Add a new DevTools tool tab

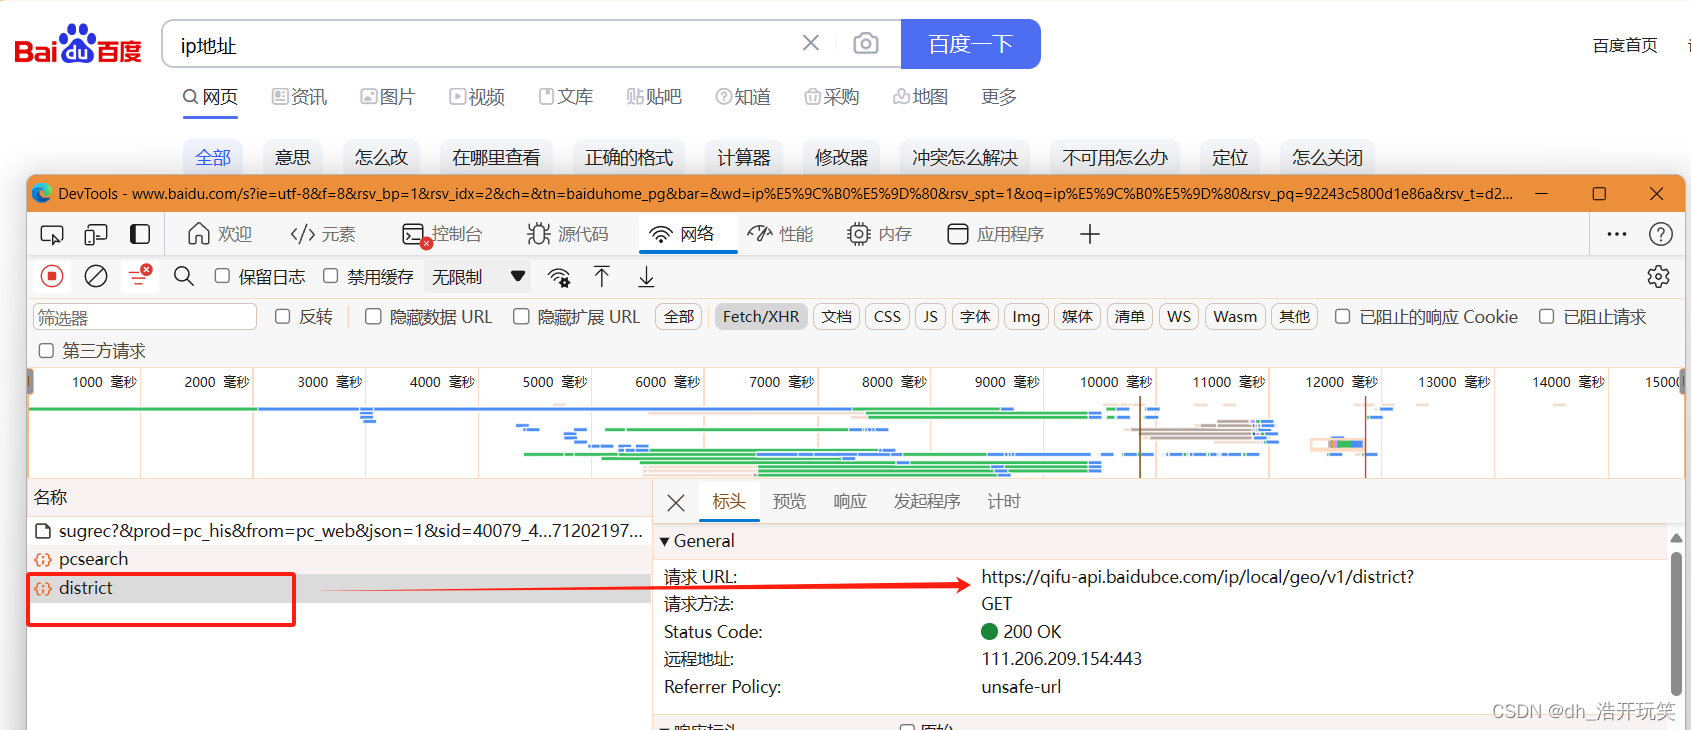[1090, 234]
